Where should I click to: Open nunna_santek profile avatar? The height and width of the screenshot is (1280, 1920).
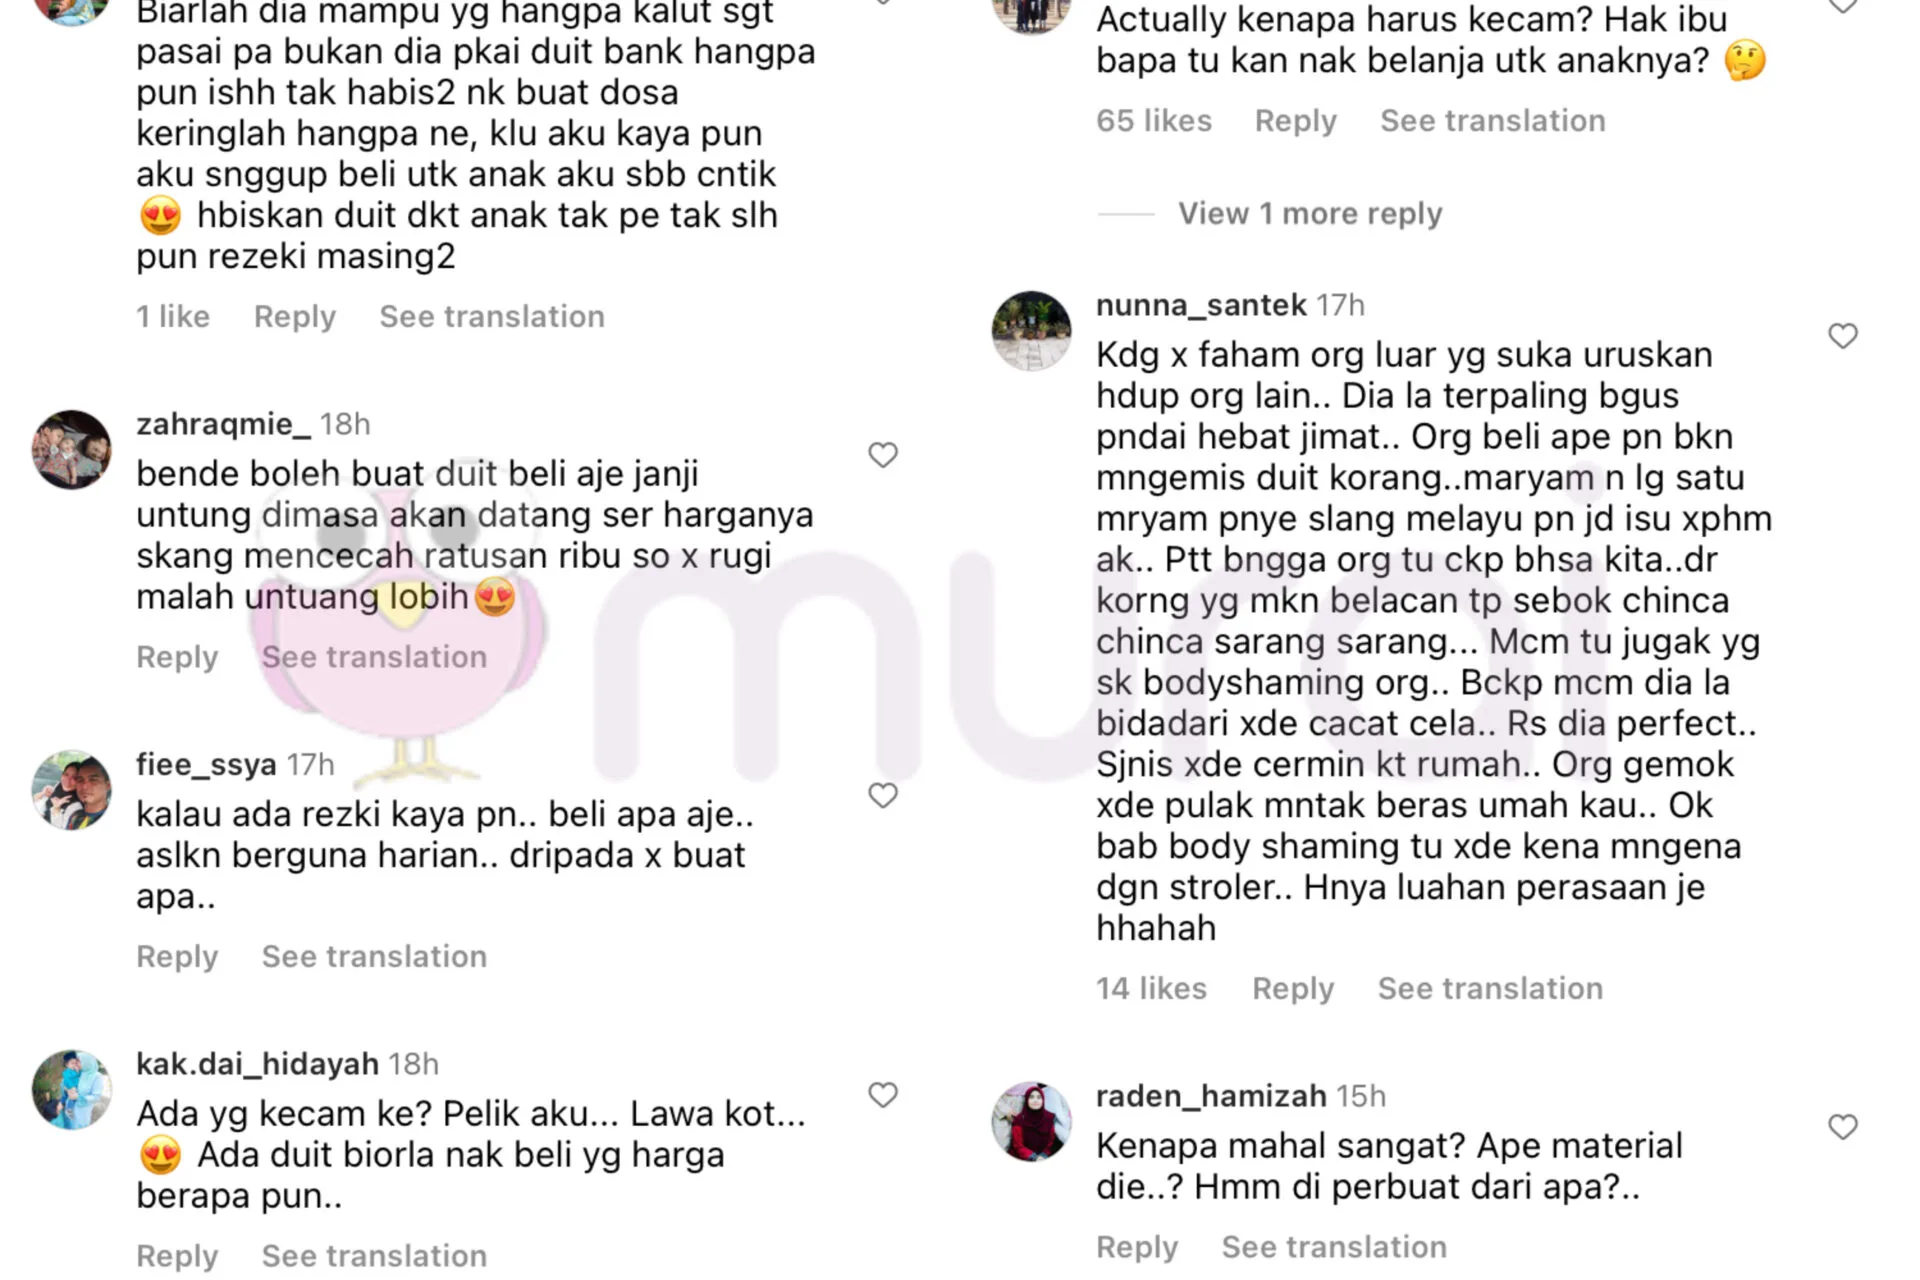click(x=1031, y=331)
